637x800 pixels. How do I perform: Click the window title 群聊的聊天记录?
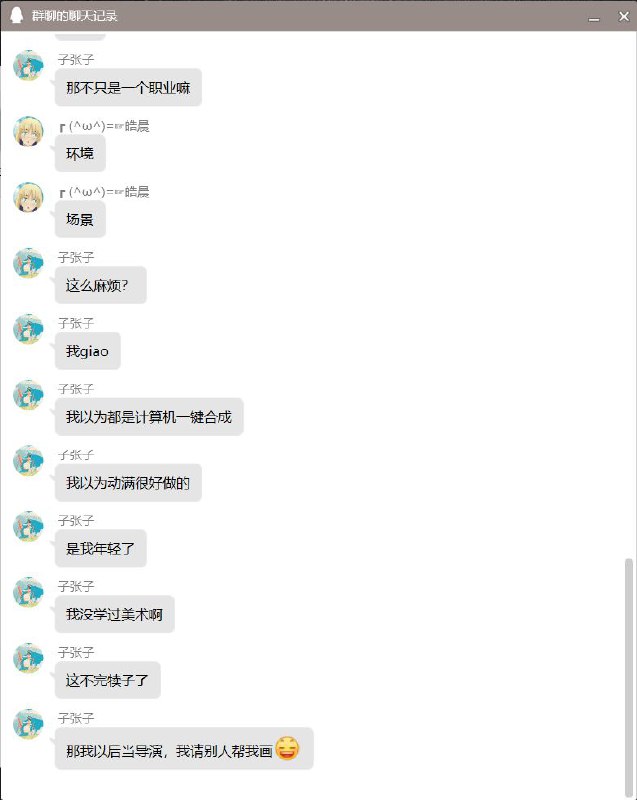pos(74,16)
